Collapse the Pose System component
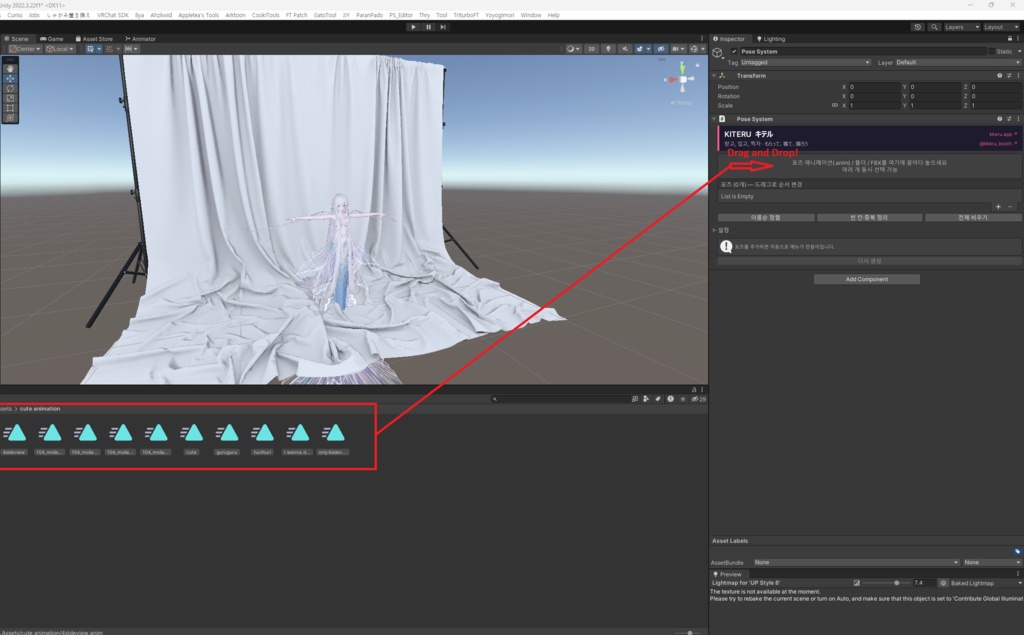Screen dimensions: 1024x635 tap(714, 119)
